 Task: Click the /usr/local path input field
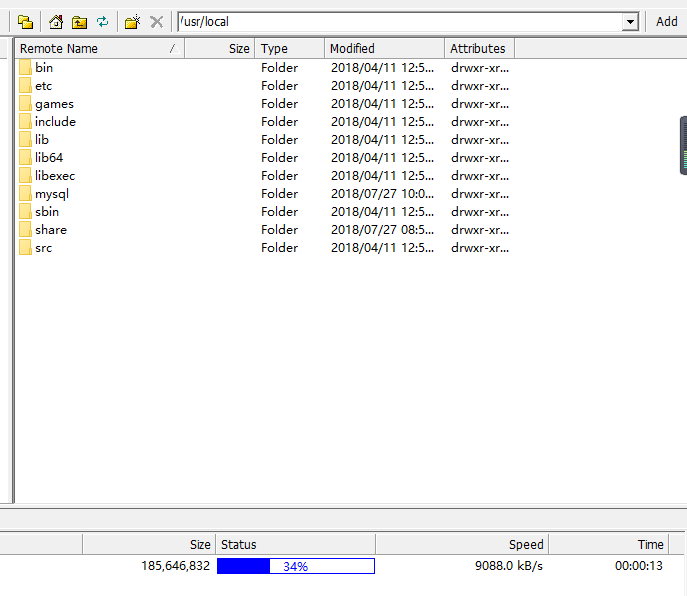pos(400,21)
